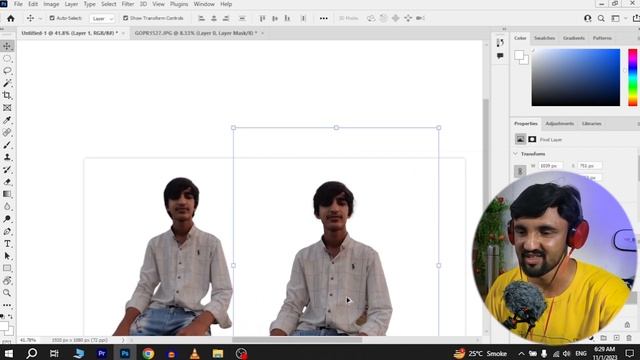Align horizontal centers in options bar
This screenshot has height=360, width=640.
tap(214, 18)
